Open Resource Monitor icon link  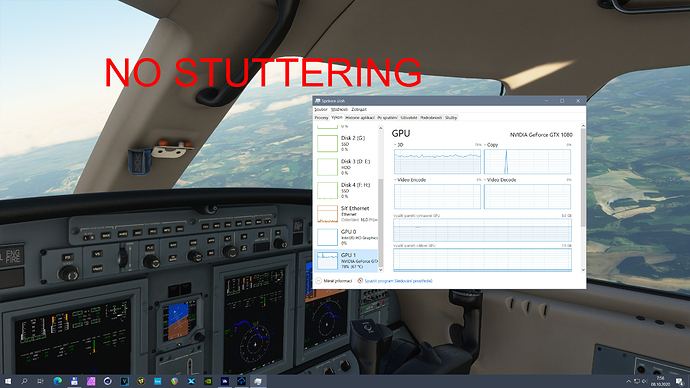click(x=360, y=281)
